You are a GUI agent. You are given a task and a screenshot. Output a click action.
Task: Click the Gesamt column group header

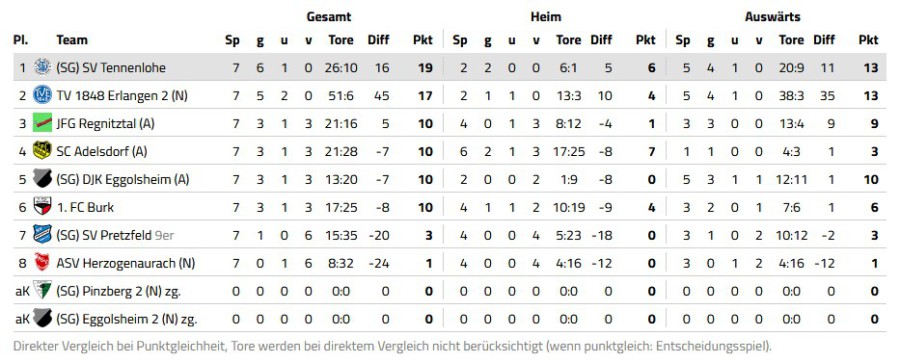tap(328, 17)
